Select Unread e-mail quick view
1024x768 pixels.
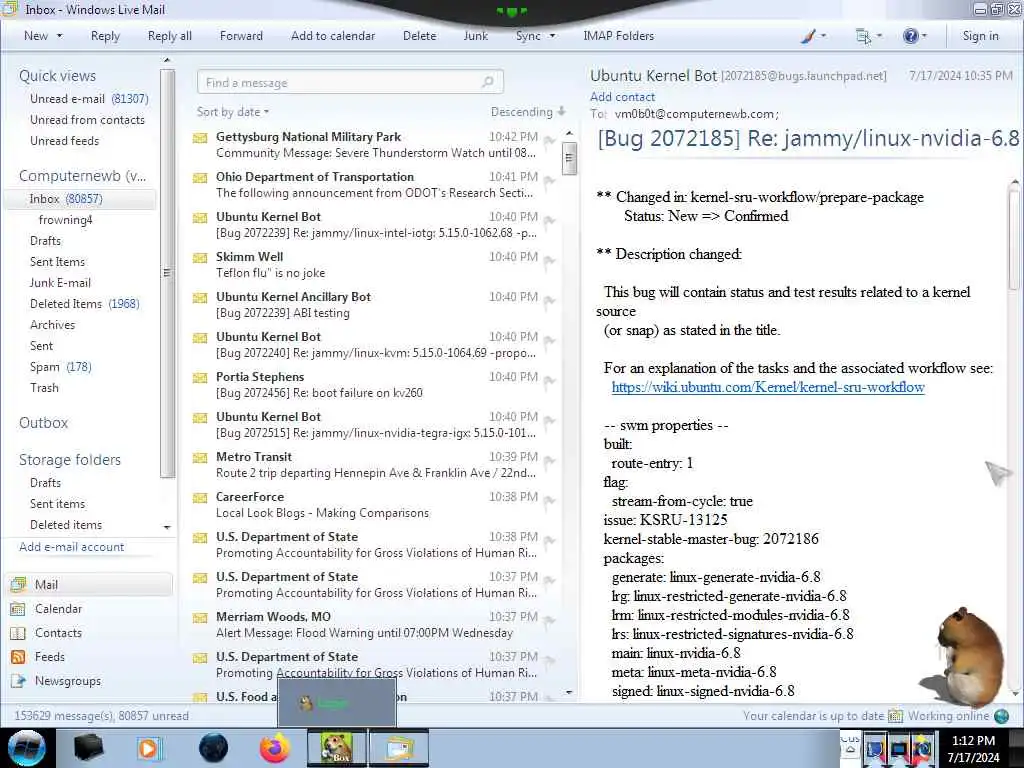(x=89, y=99)
